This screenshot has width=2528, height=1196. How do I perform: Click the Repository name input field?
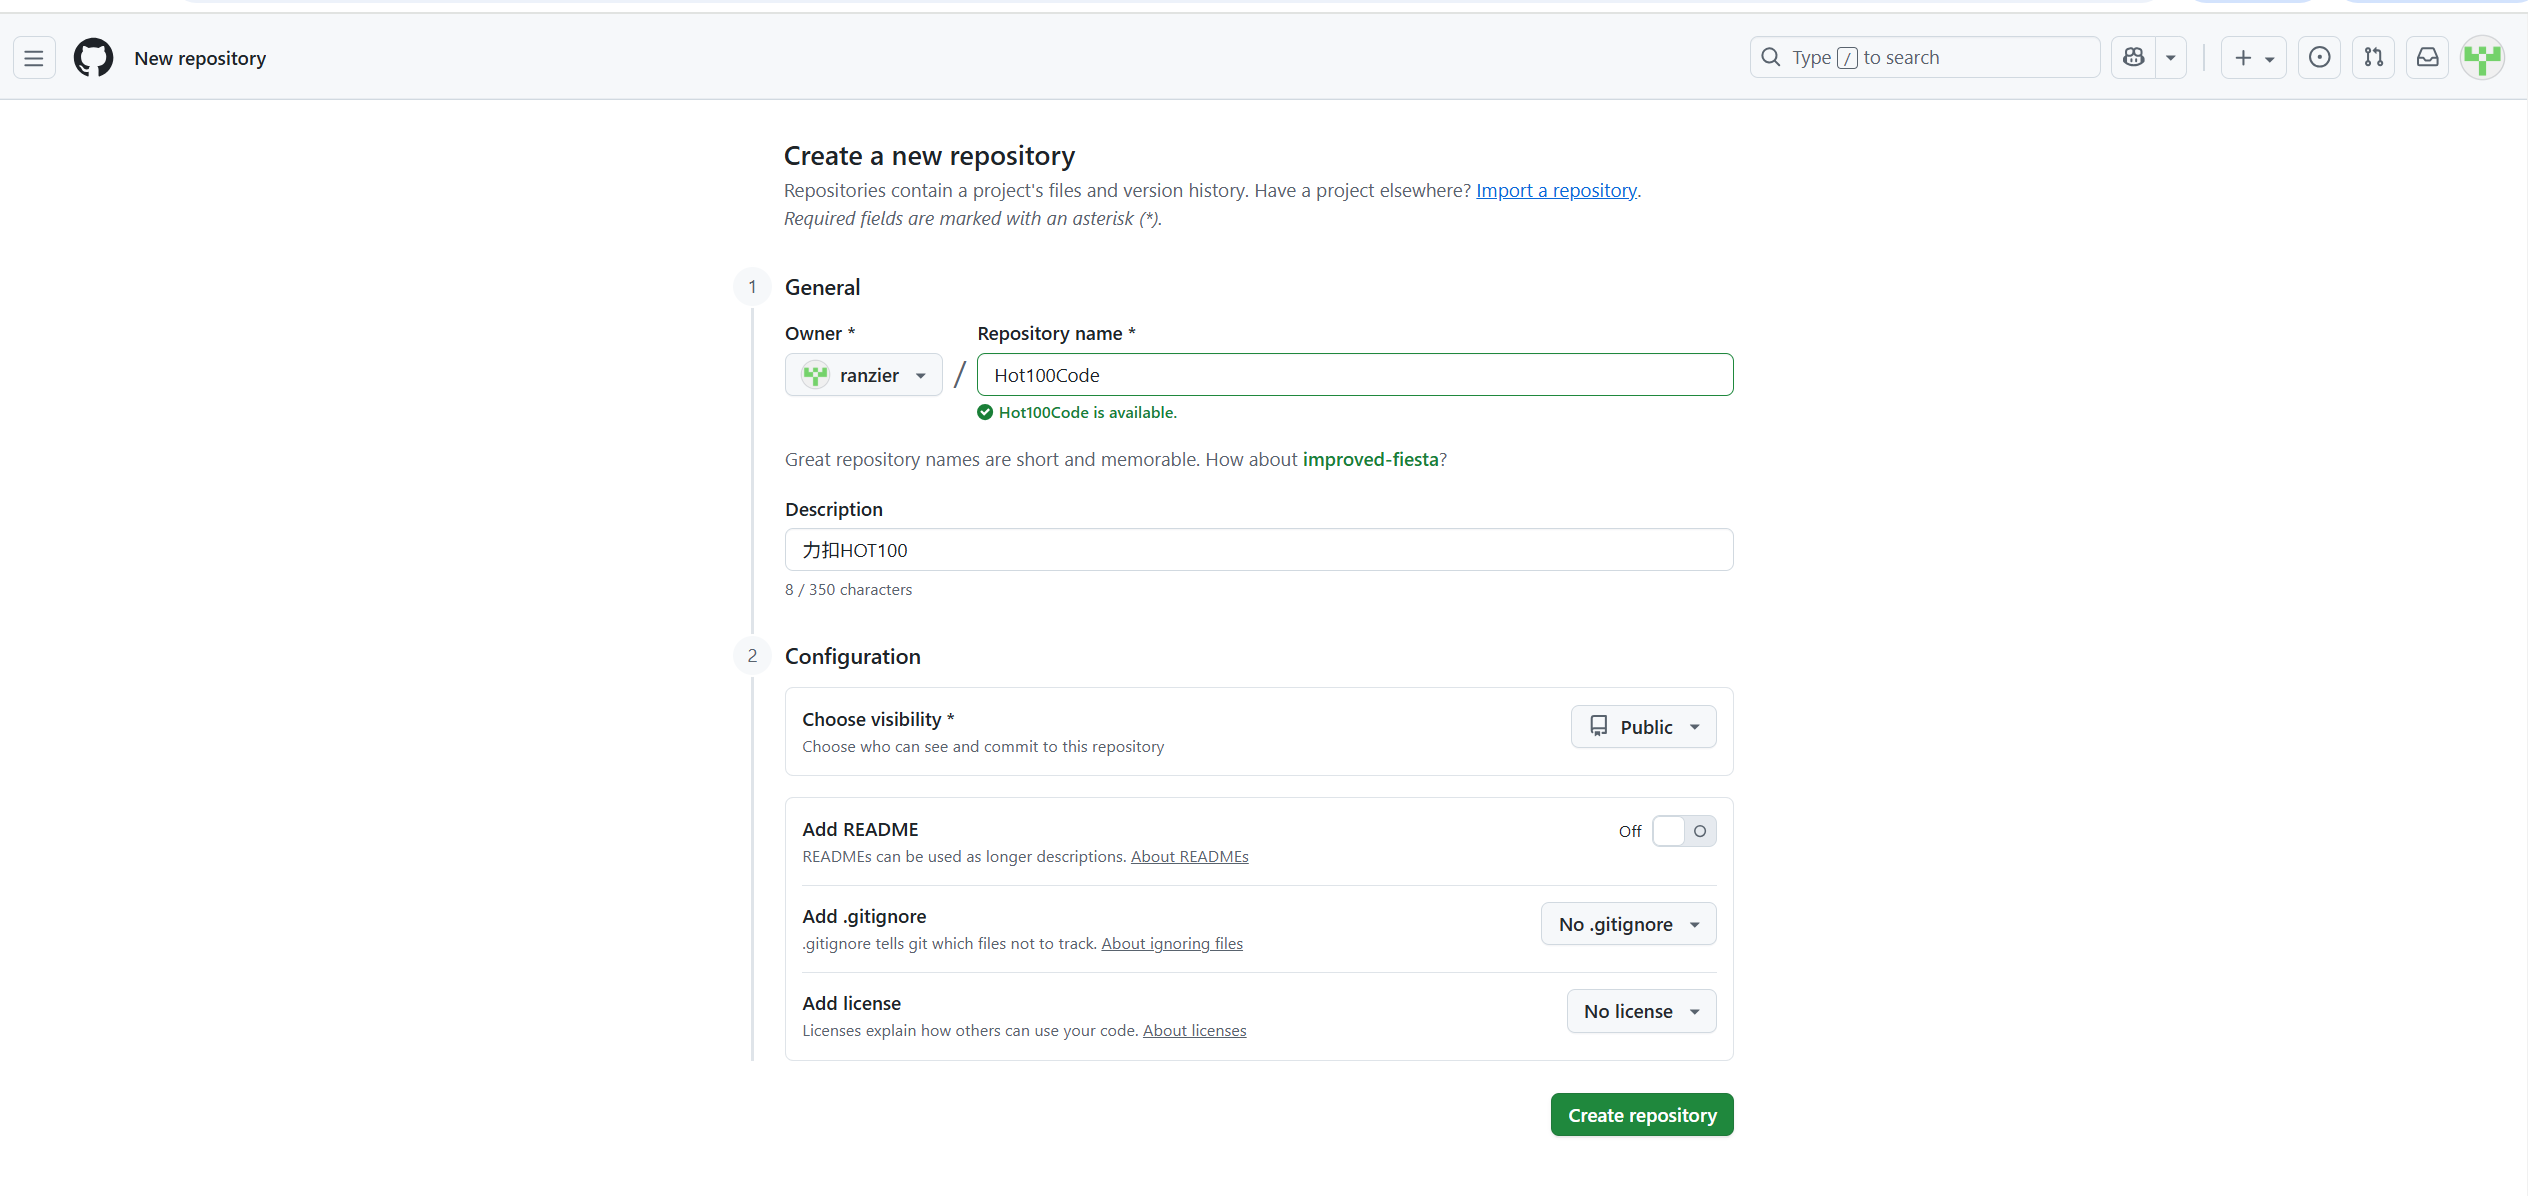[x=1354, y=375]
